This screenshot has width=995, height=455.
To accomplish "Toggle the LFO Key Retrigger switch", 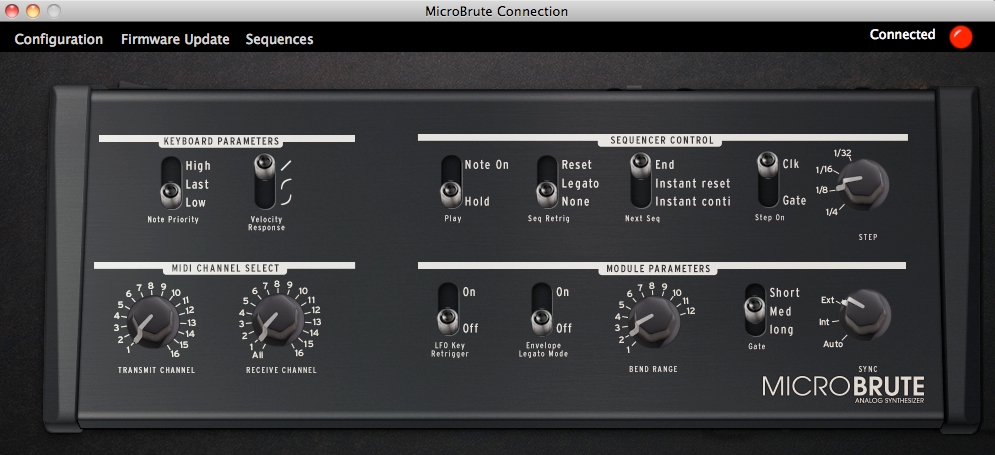I will [x=448, y=308].
